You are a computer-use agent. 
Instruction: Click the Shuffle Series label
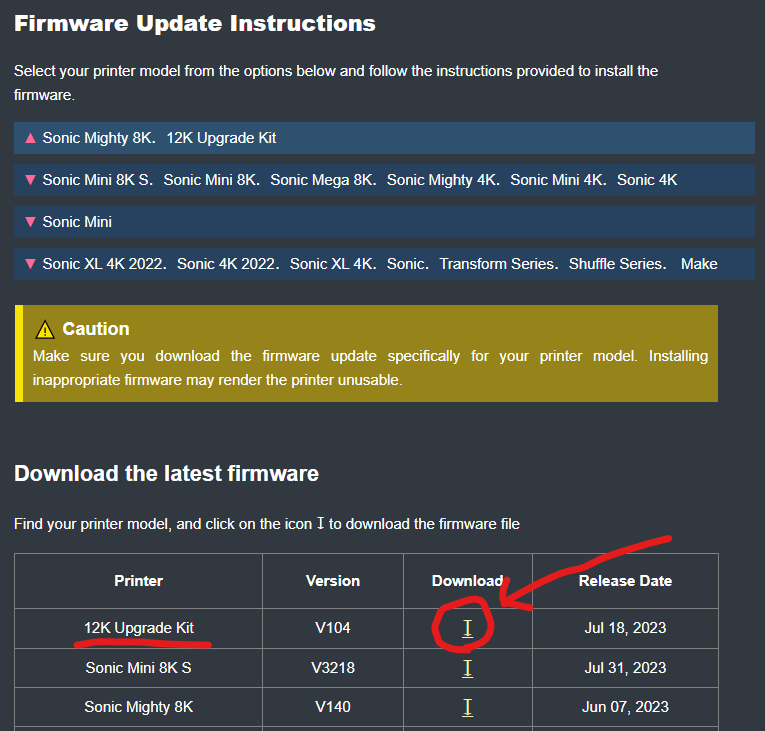[x=617, y=264]
